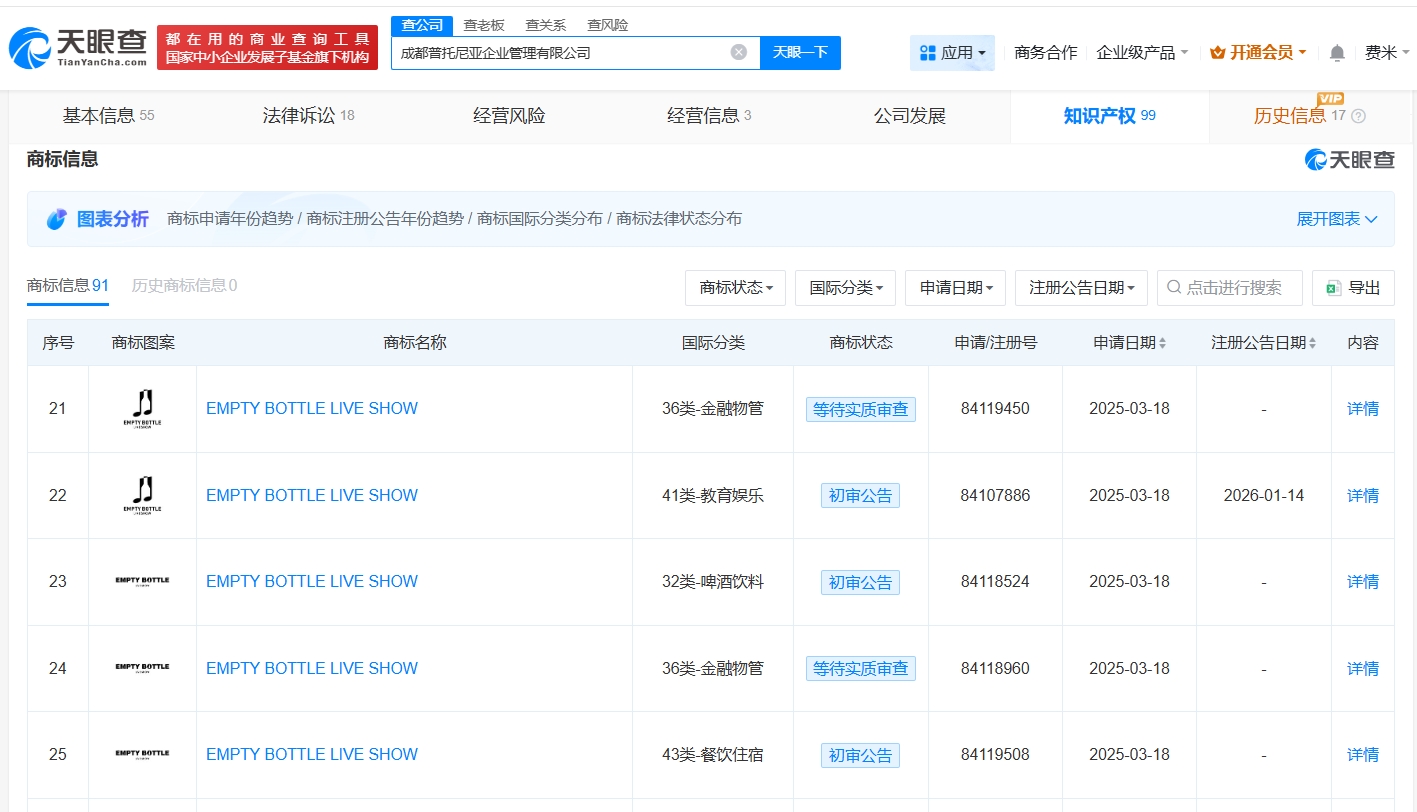This screenshot has height=812, width=1417.
Task: Open the 应用 dropdown menu
Action: click(952, 53)
